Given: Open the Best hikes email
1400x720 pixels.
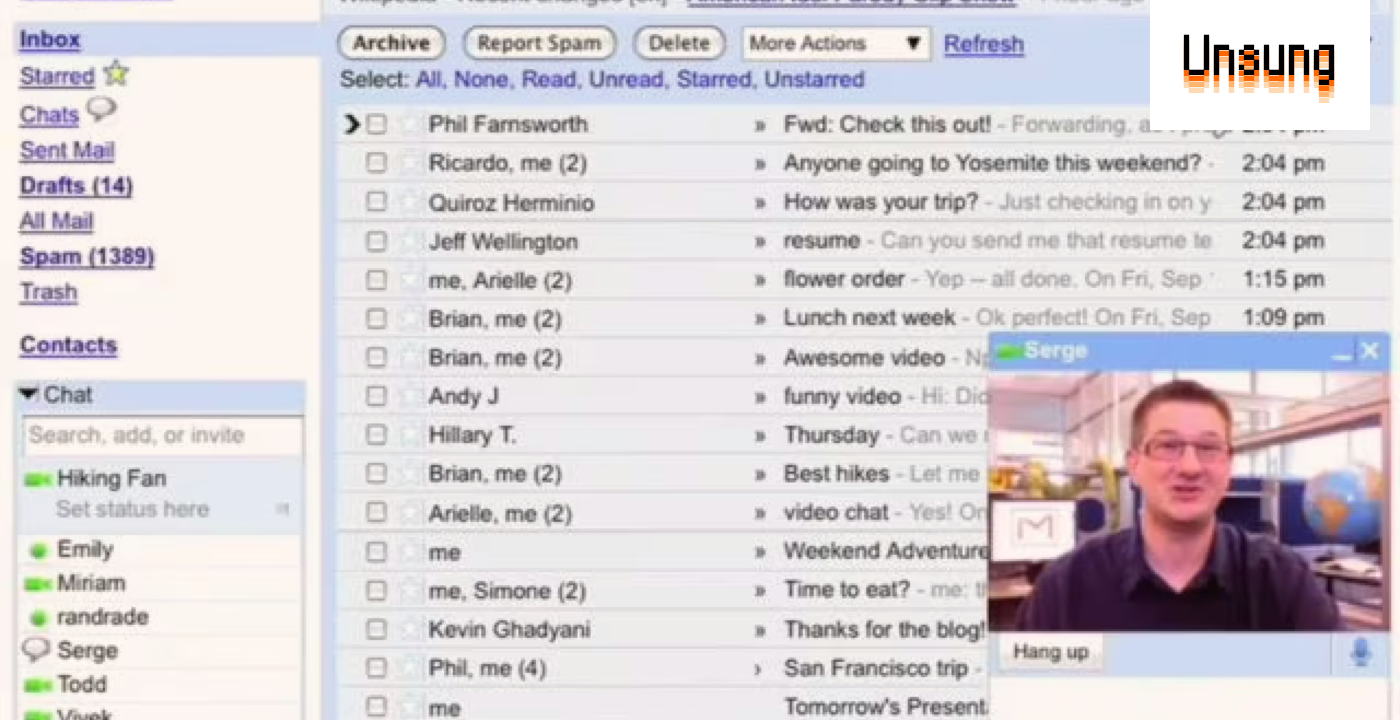Looking at the screenshot, I should coord(836,473).
